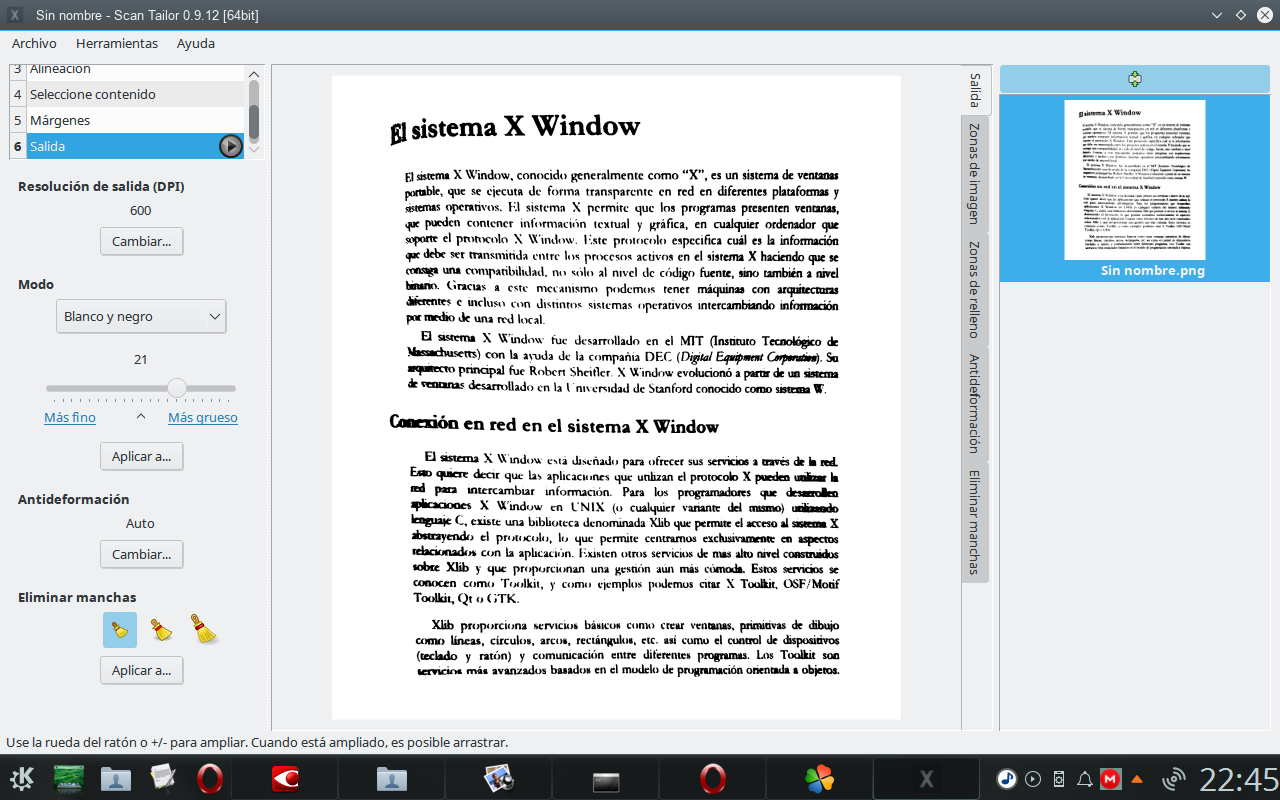Open the removable devices tray icon
The image size is (1280, 800).
pyautogui.click(x=1059, y=778)
